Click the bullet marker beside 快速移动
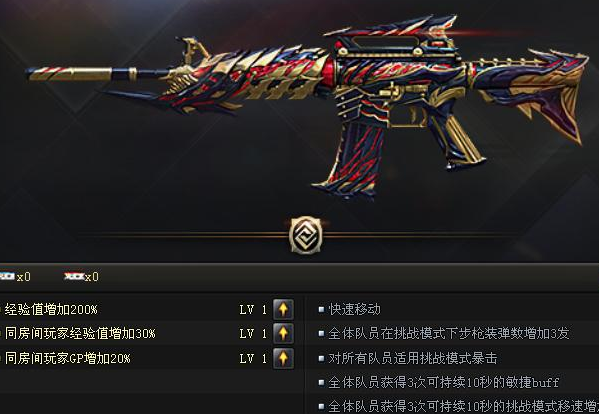Image resolution: width=599 pixels, height=414 pixels. click(x=322, y=309)
